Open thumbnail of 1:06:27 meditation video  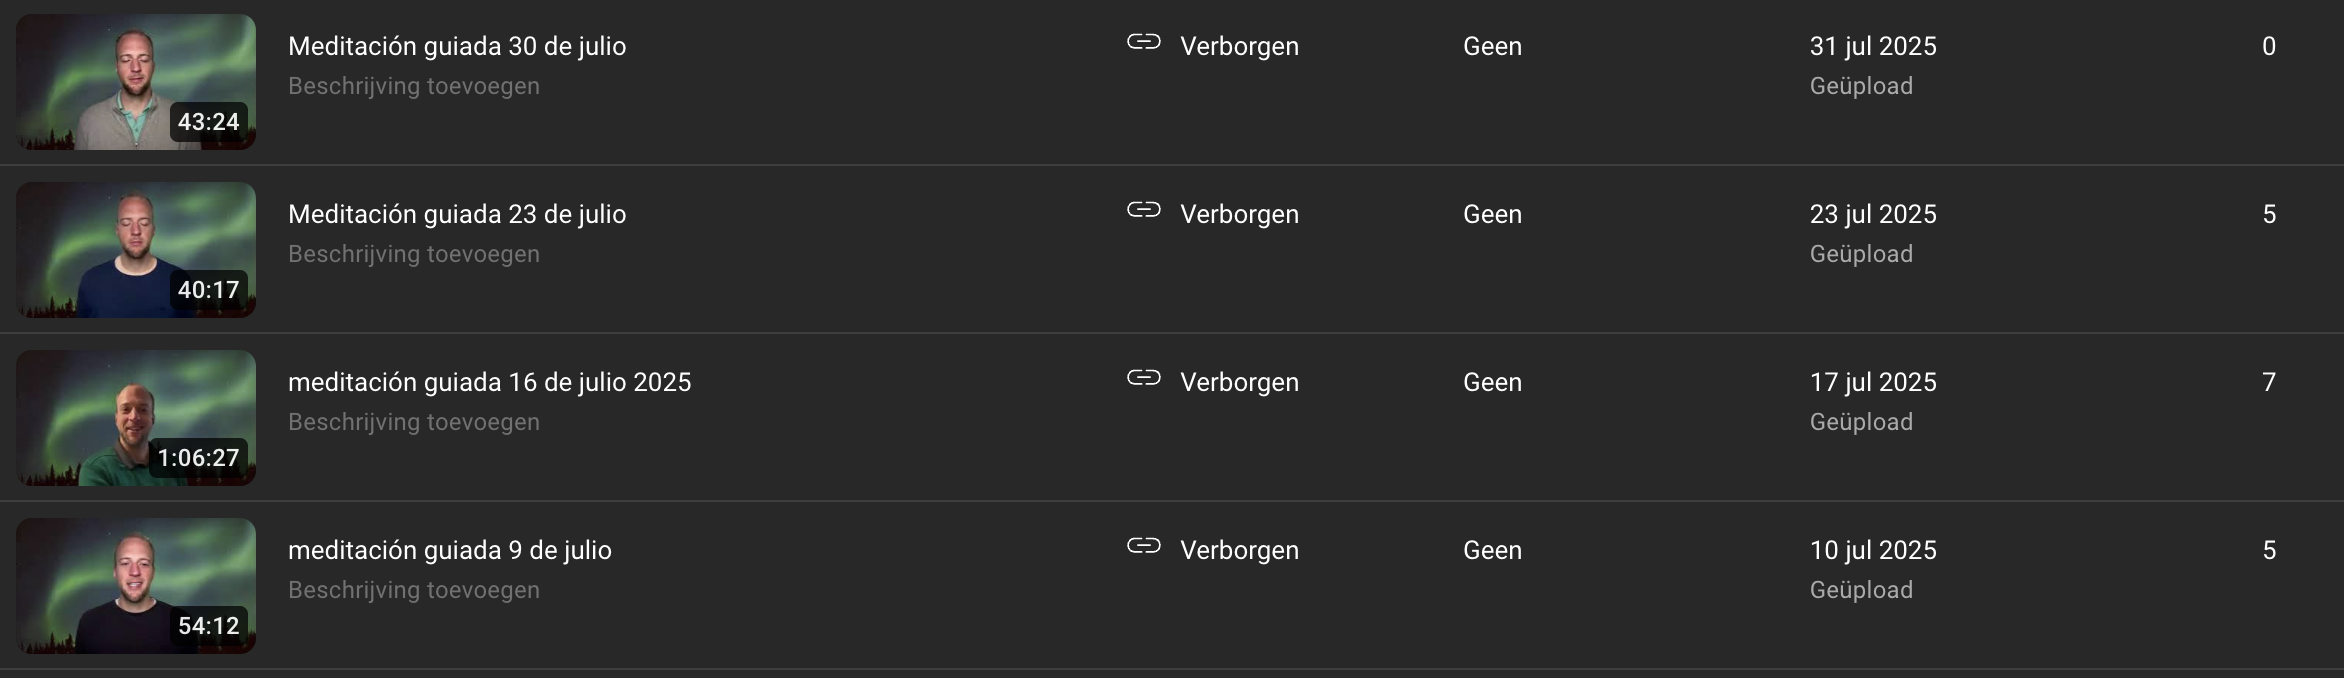tap(136, 418)
